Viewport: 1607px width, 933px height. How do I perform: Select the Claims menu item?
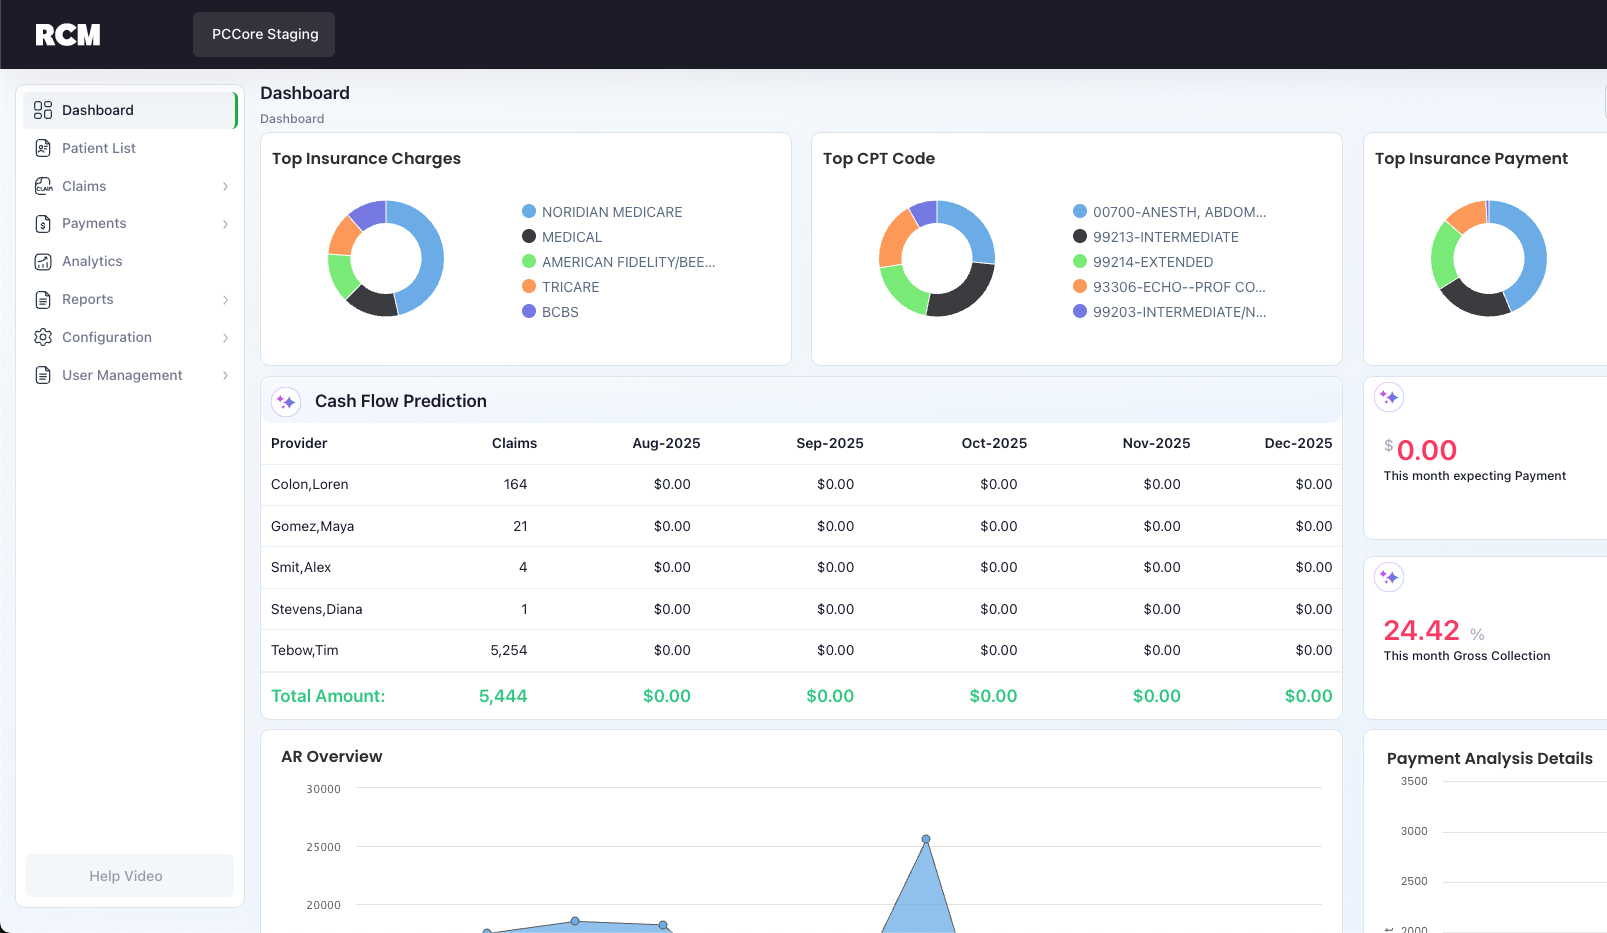coord(130,186)
